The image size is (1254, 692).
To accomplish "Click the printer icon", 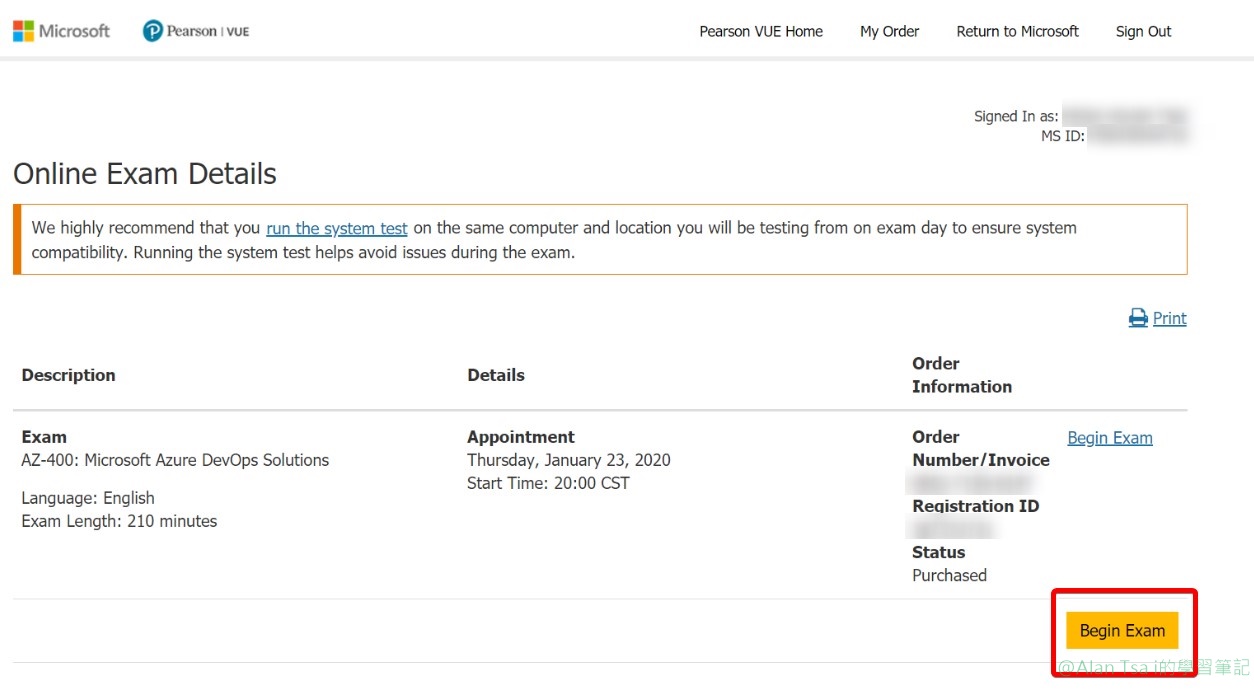I will point(1138,318).
